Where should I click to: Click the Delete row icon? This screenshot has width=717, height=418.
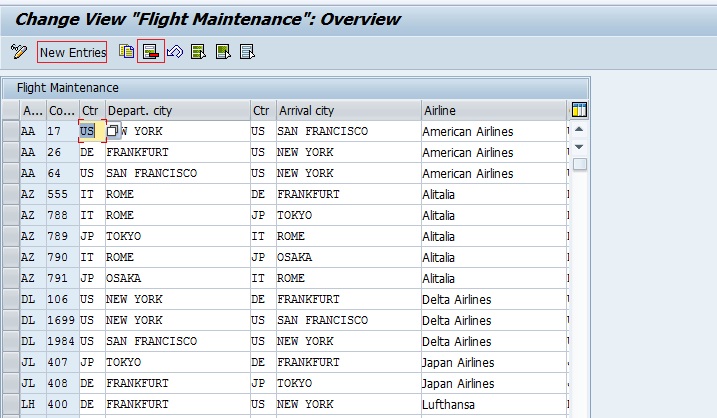tap(150, 52)
